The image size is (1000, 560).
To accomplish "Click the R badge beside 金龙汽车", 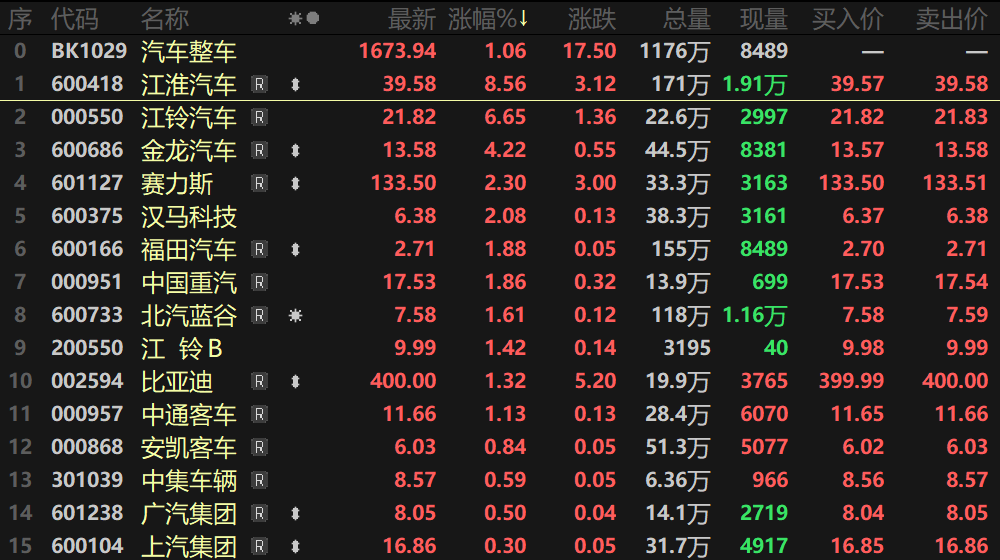I will point(260,151).
